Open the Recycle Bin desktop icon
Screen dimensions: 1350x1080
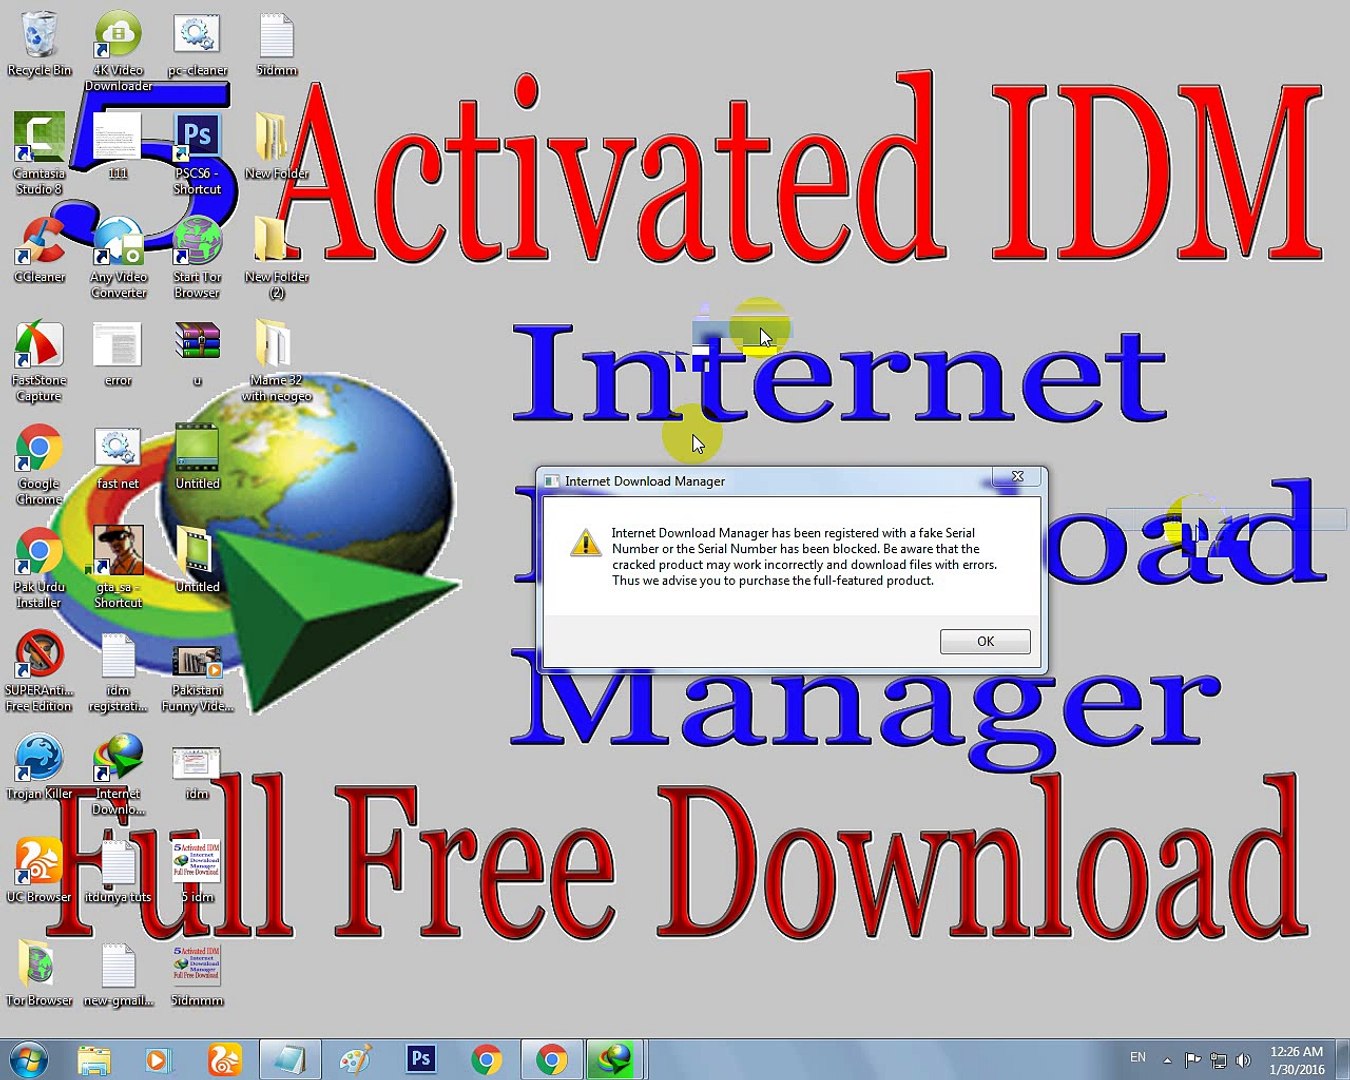pos(39,44)
